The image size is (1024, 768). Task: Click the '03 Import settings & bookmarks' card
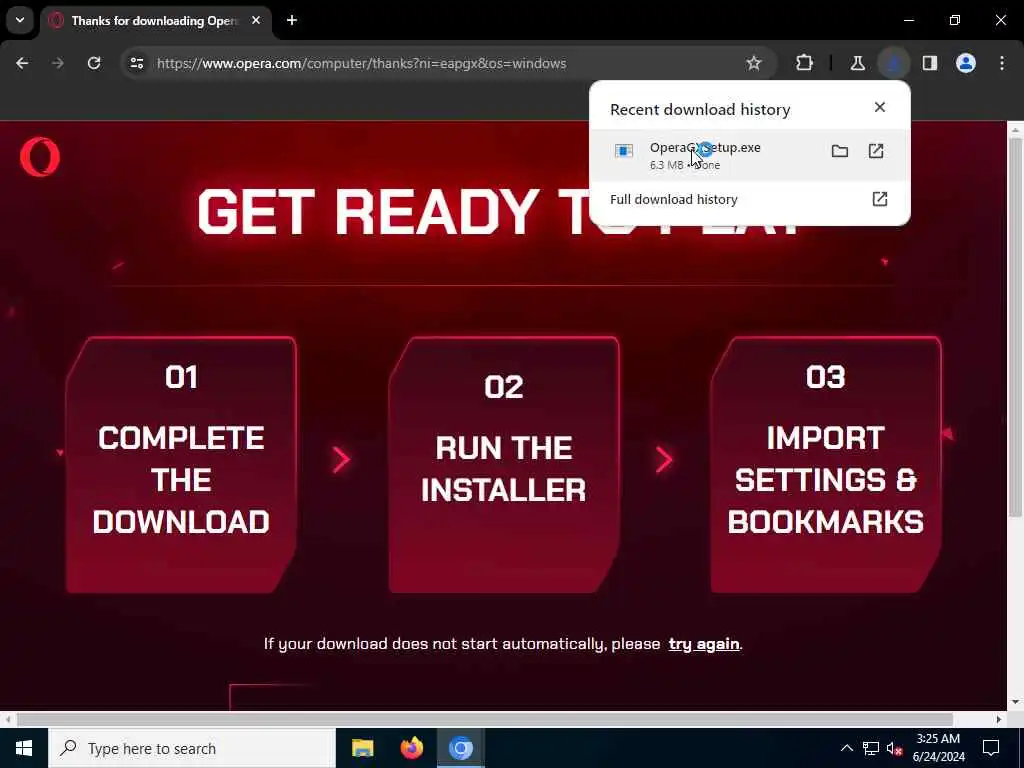click(825, 465)
